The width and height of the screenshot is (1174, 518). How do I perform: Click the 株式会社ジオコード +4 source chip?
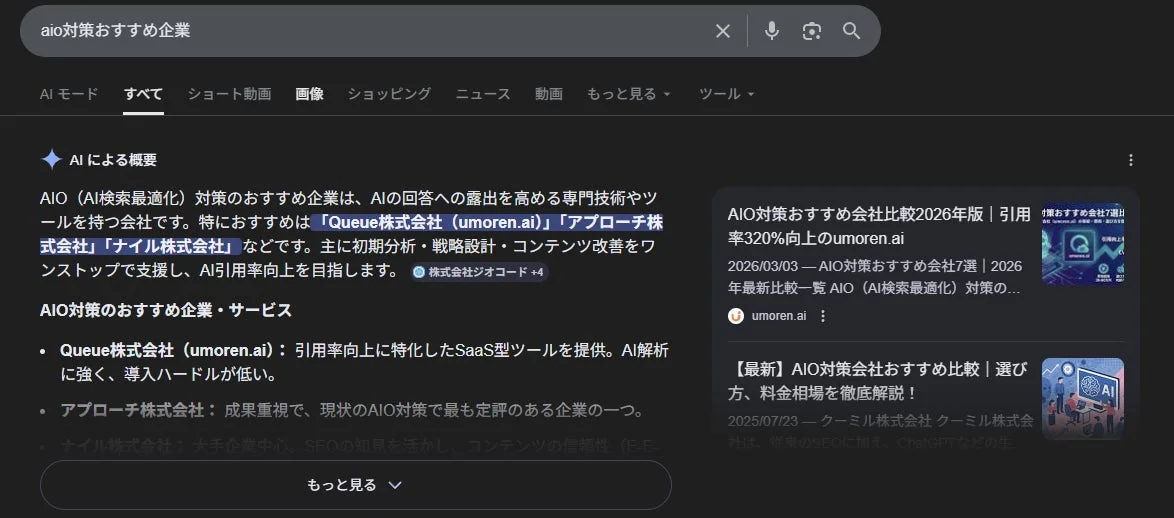(479, 272)
